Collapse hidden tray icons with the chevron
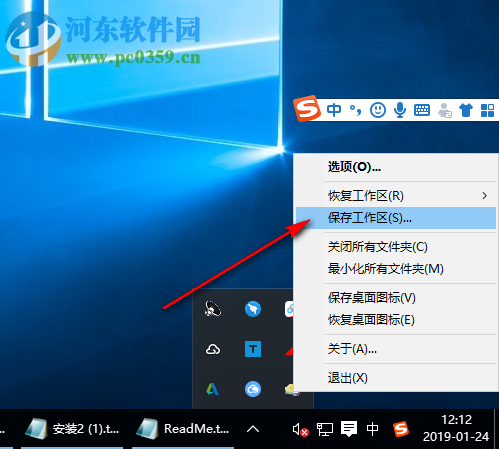Image resolution: width=499 pixels, height=449 pixels. pyautogui.click(x=253, y=429)
